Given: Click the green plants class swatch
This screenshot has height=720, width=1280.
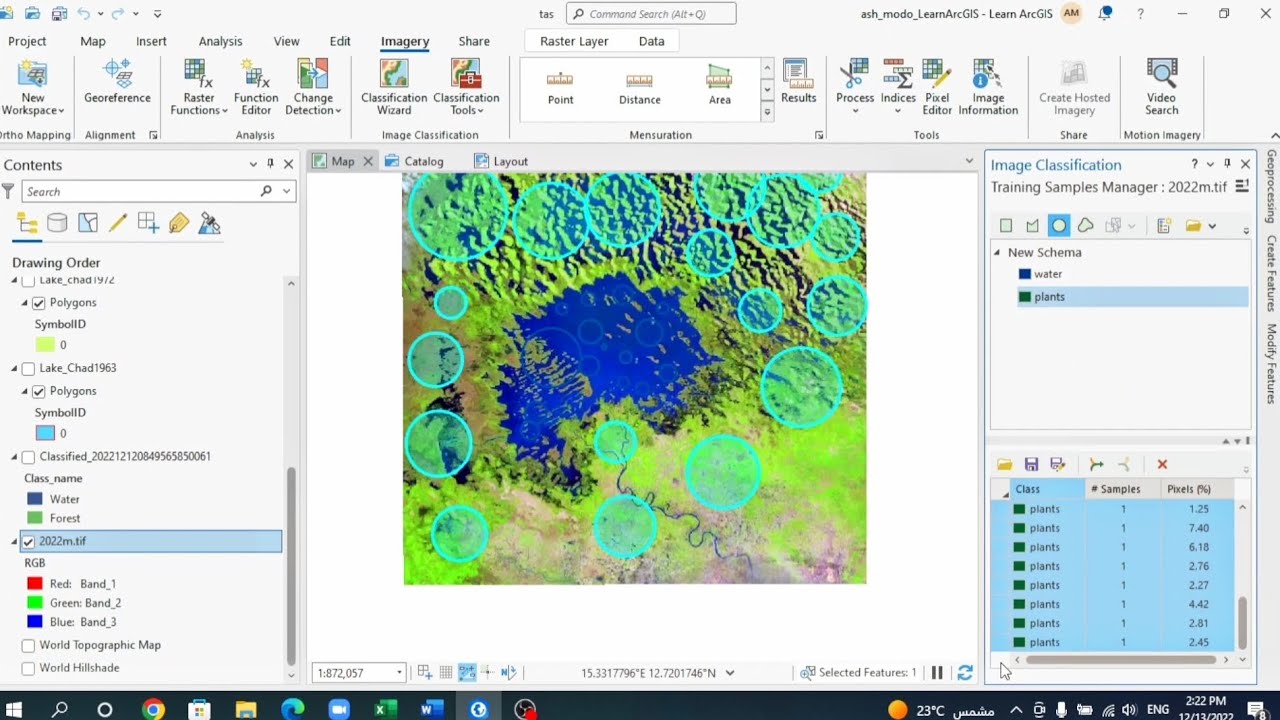Looking at the screenshot, I should pyautogui.click(x=1025, y=297).
